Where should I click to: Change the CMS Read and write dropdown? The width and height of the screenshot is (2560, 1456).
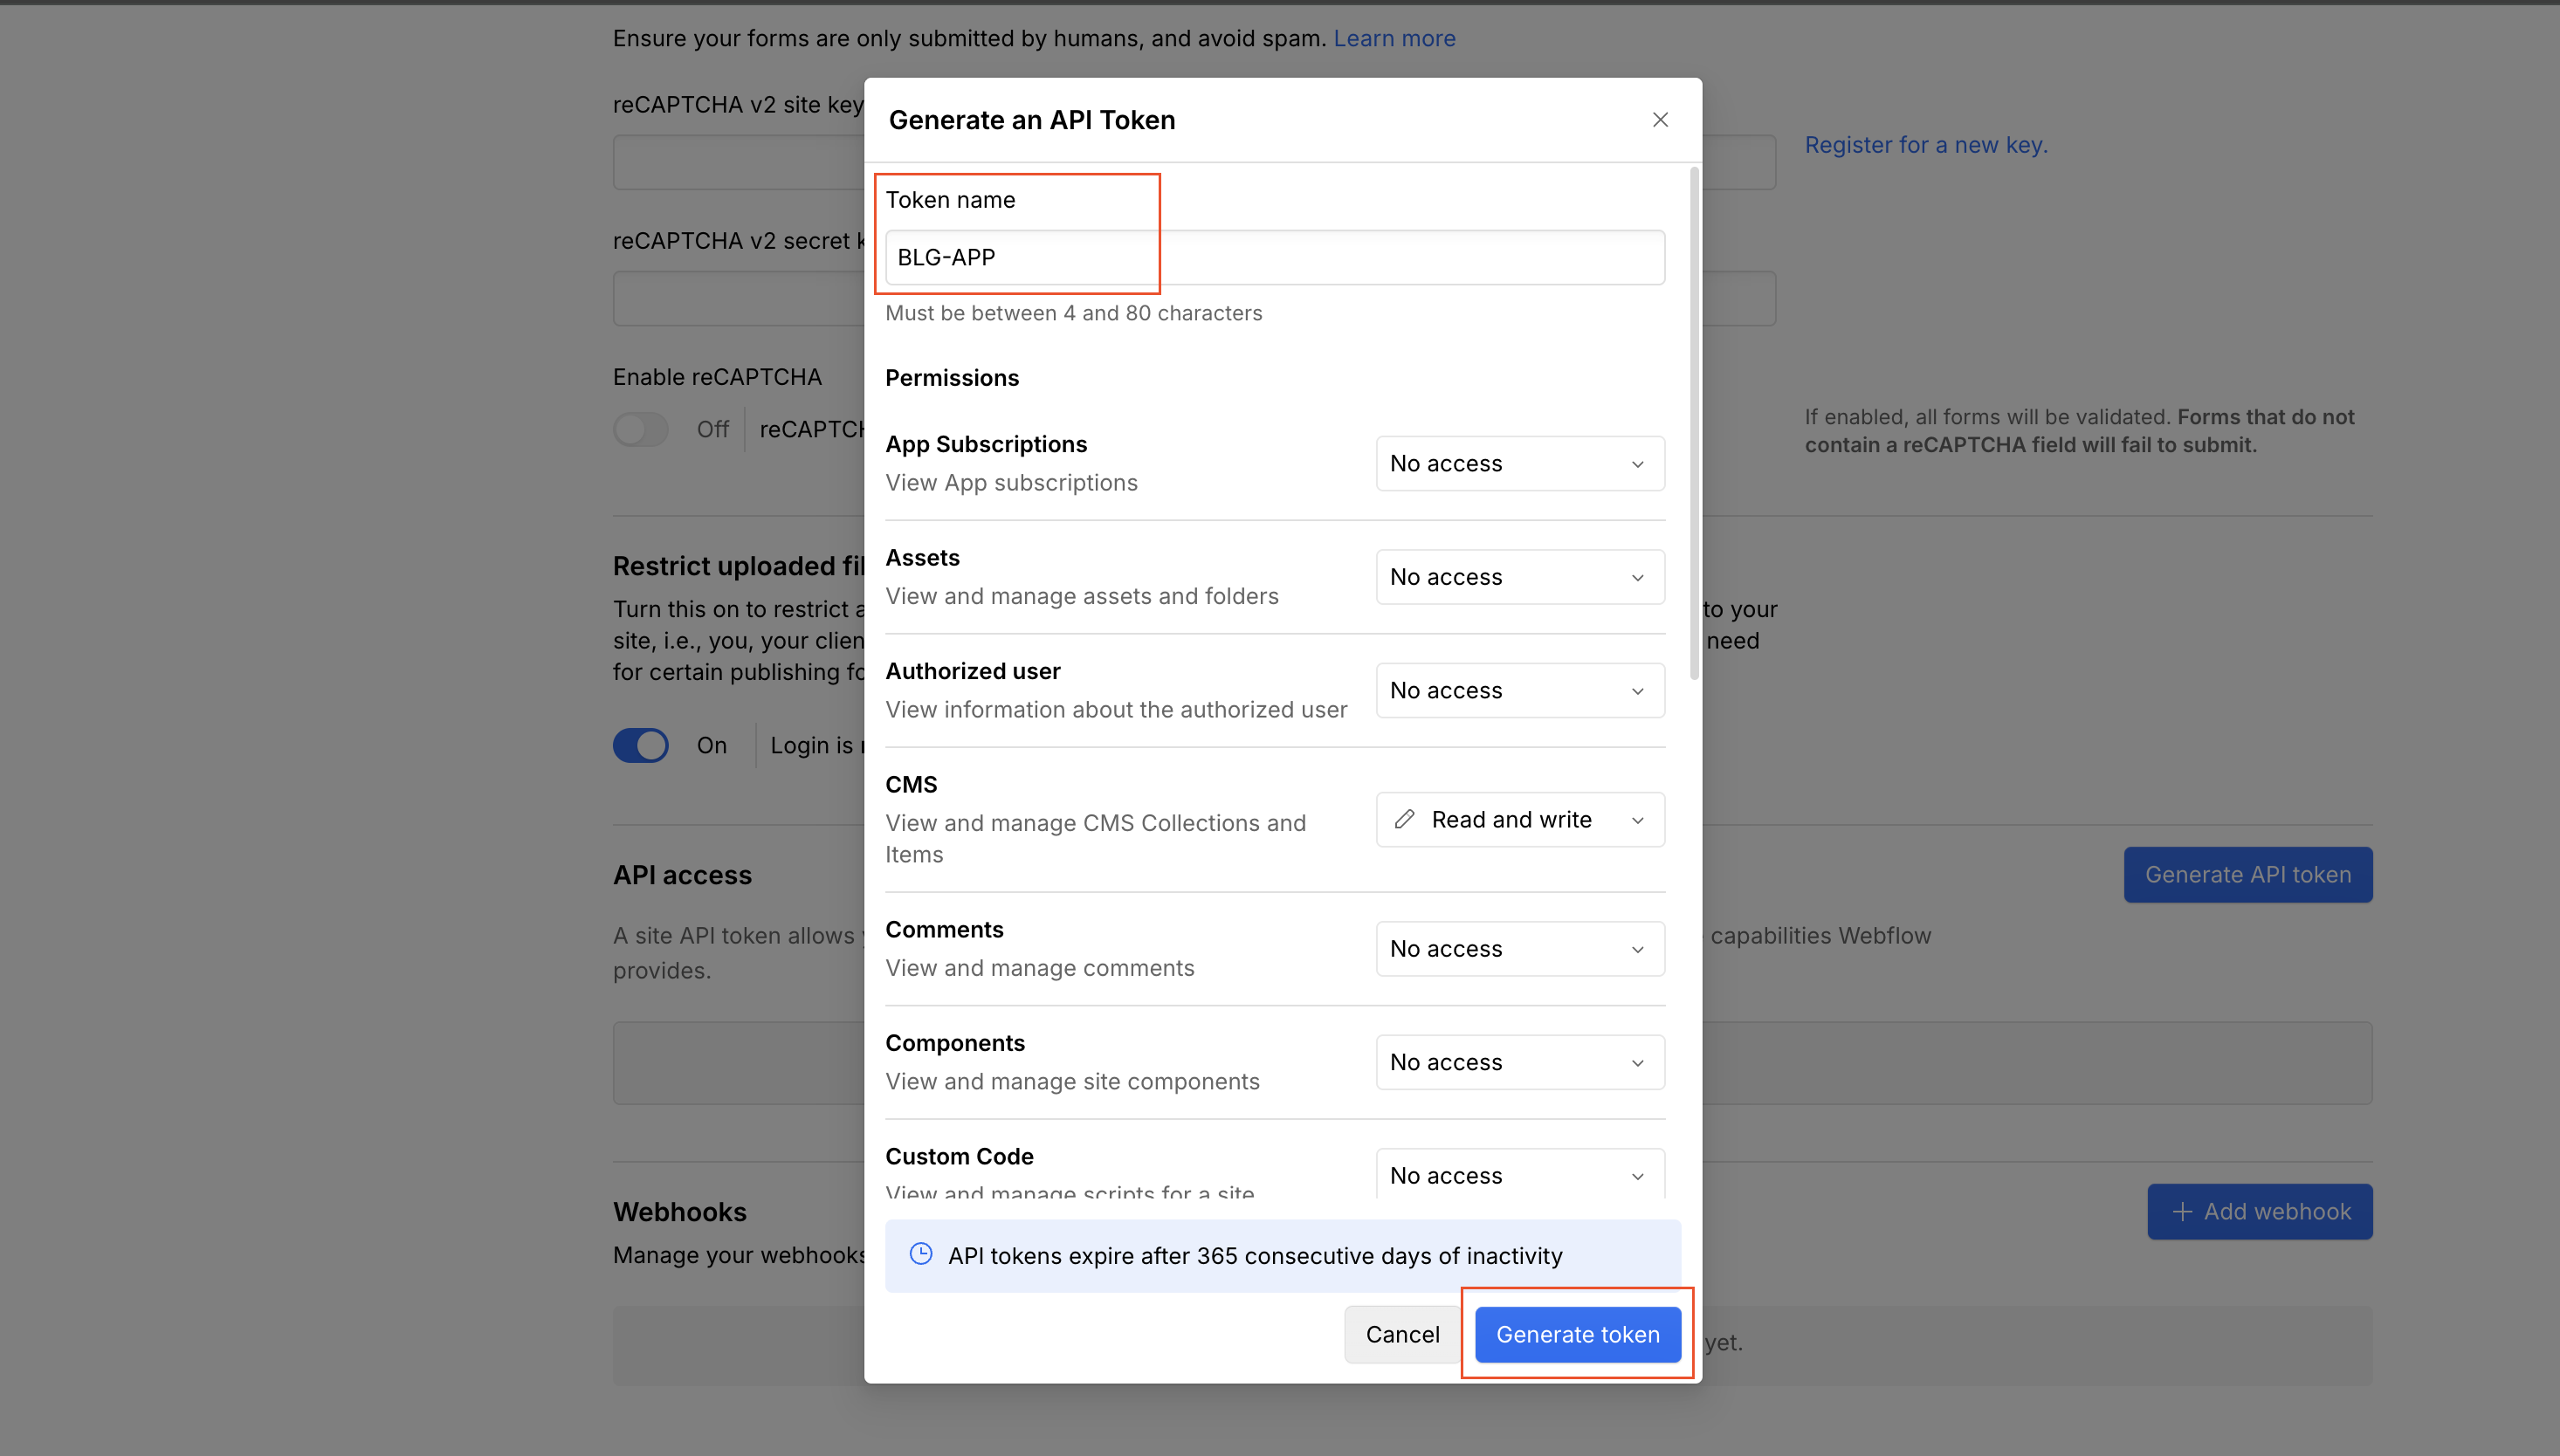[1519, 819]
